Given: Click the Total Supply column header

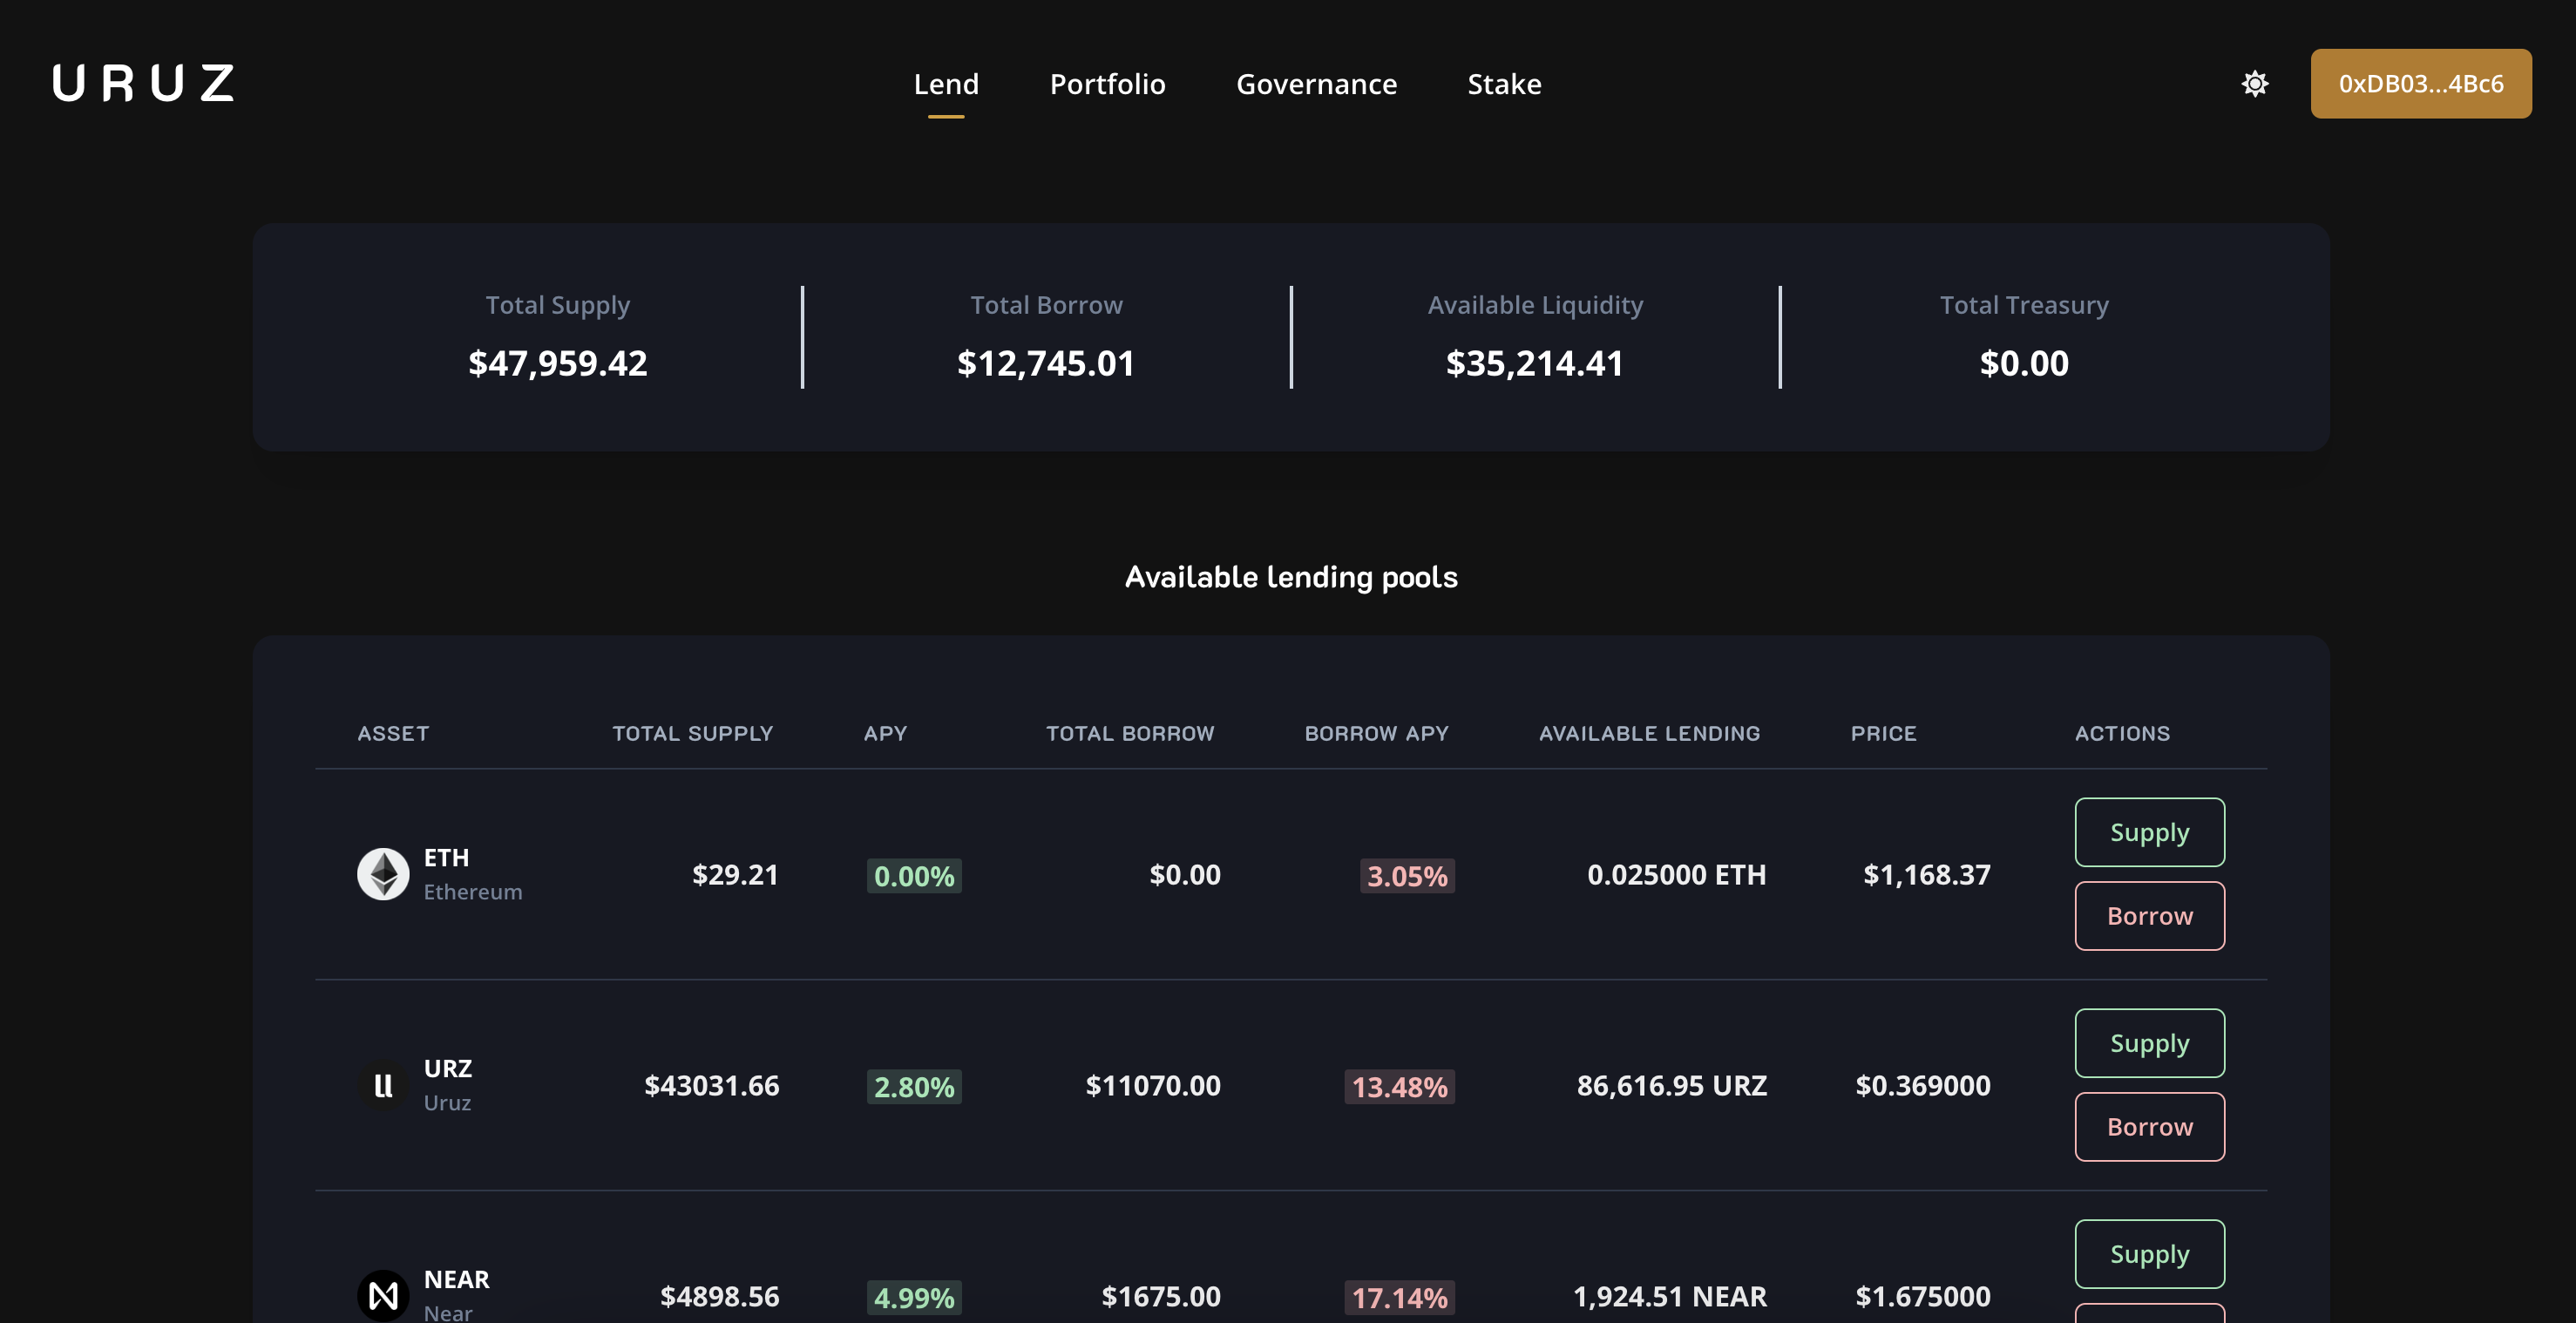Looking at the screenshot, I should [x=692, y=733].
